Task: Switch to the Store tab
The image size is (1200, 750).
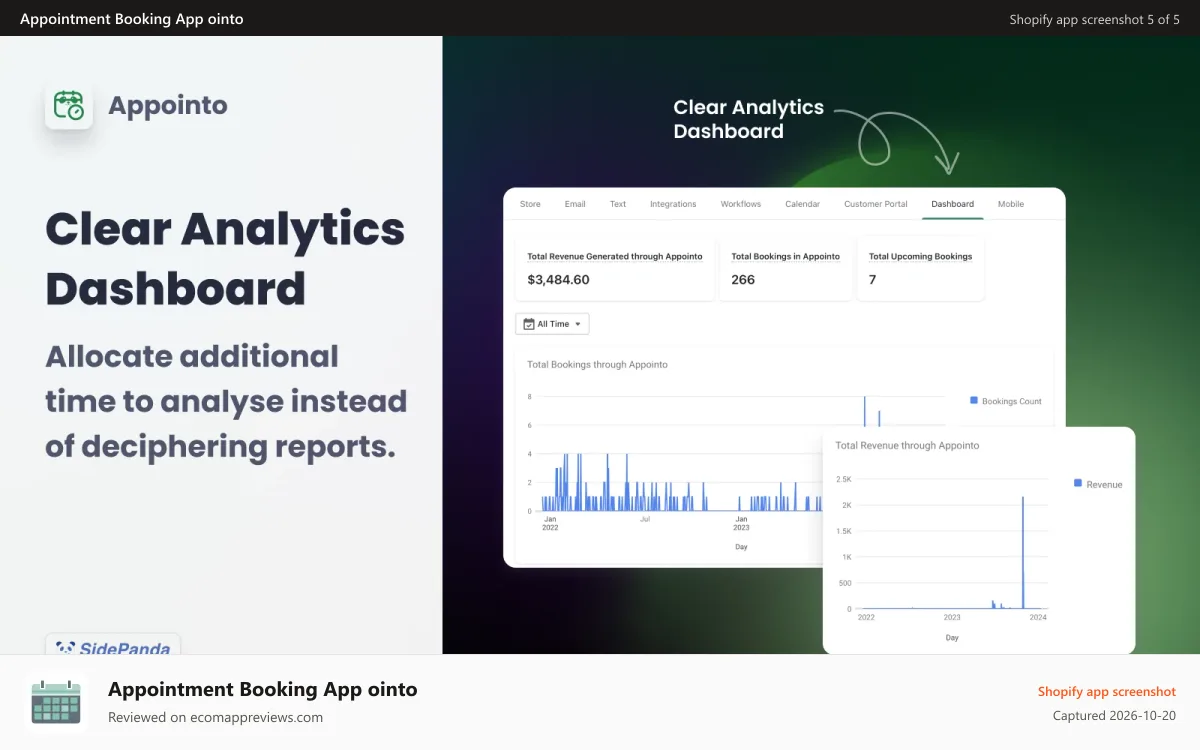Action: pyautogui.click(x=530, y=204)
